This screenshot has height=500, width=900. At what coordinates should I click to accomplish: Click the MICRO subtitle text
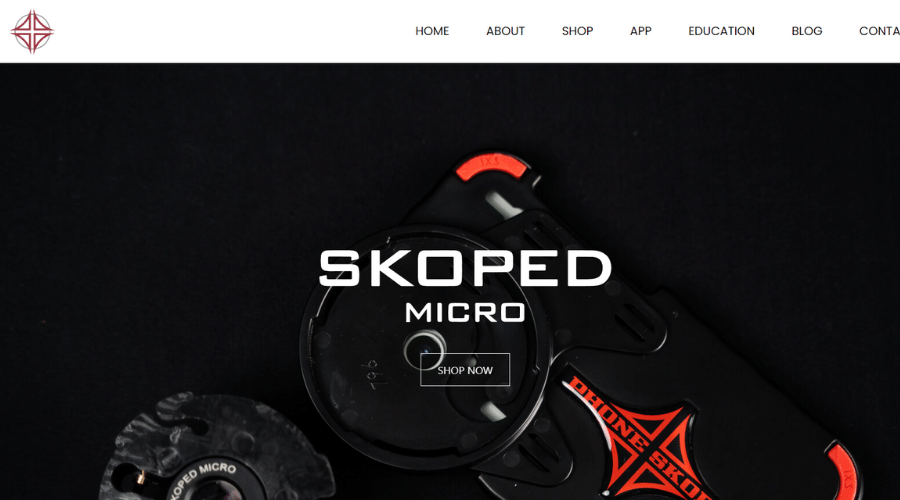click(465, 313)
